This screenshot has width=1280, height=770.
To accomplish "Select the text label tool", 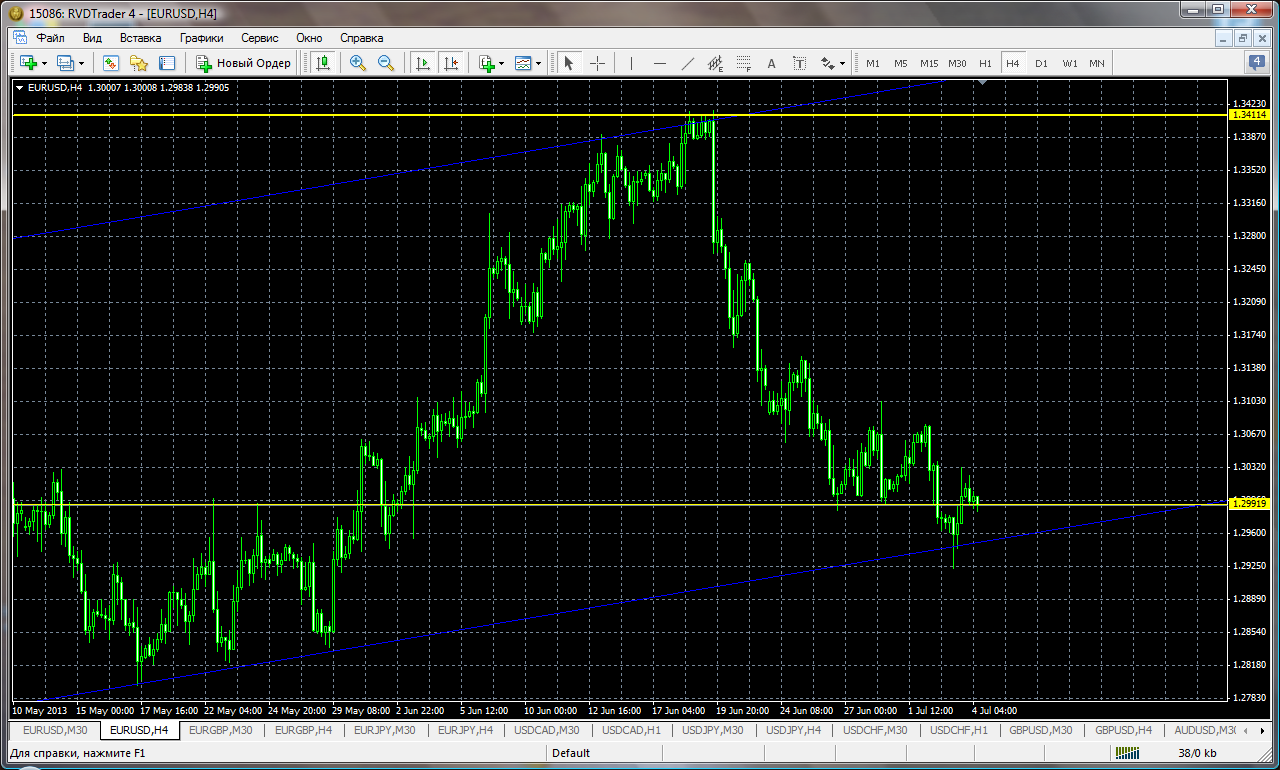I will (x=799, y=63).
